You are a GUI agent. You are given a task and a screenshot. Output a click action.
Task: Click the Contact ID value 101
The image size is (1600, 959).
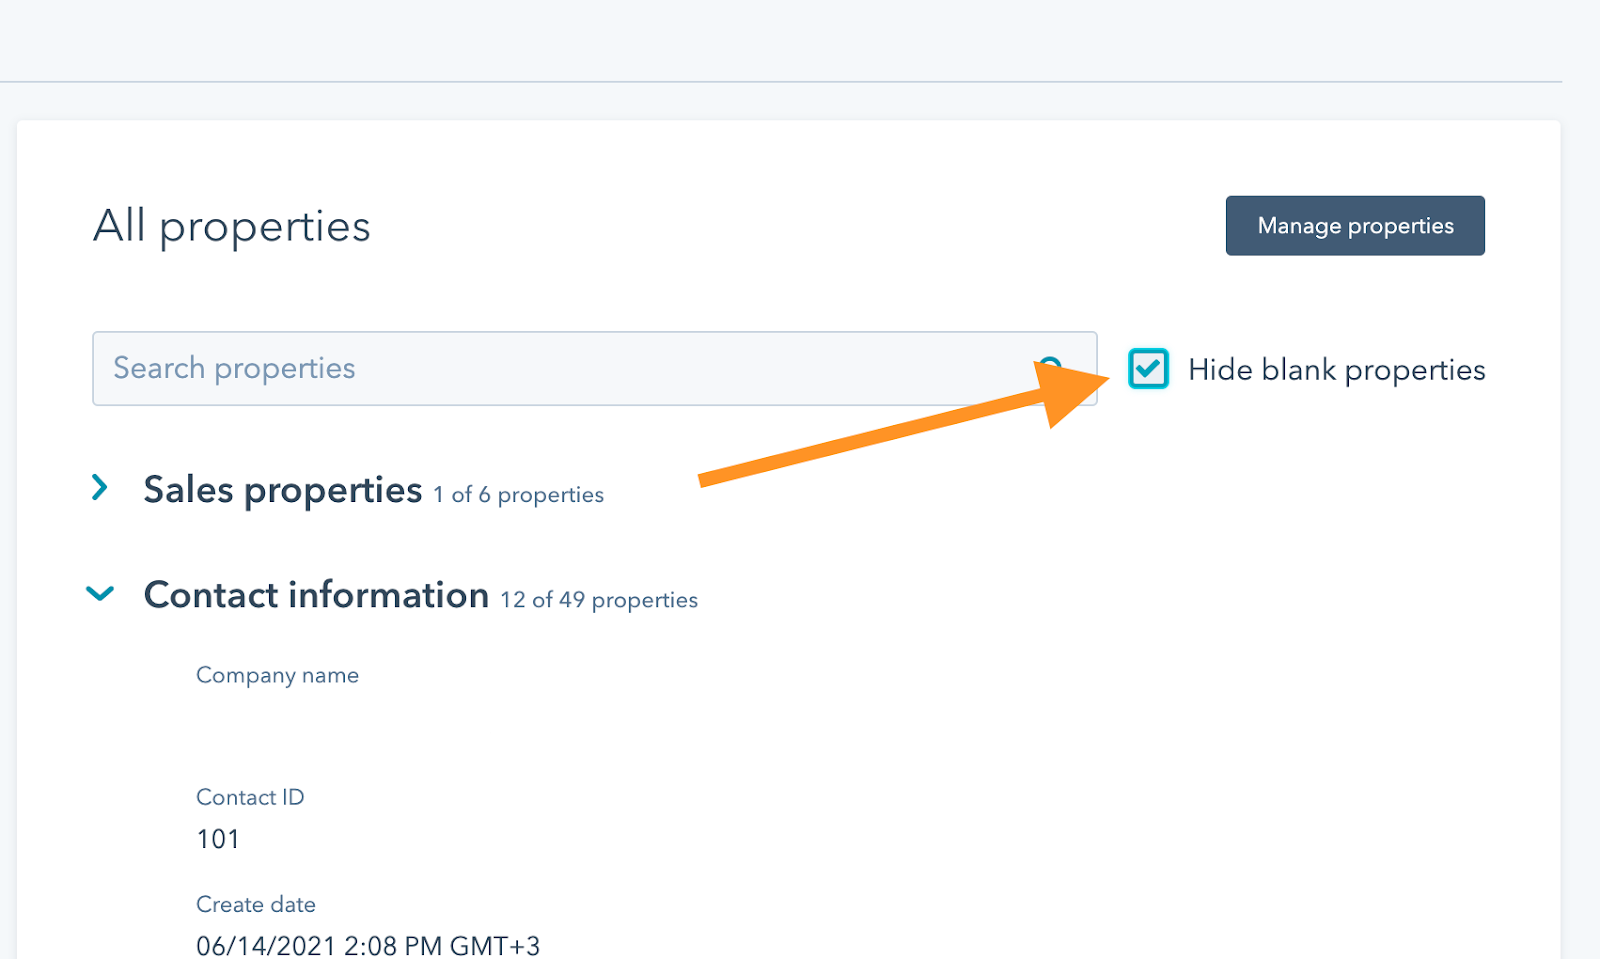pyautogui.click(x=218, y=839)
